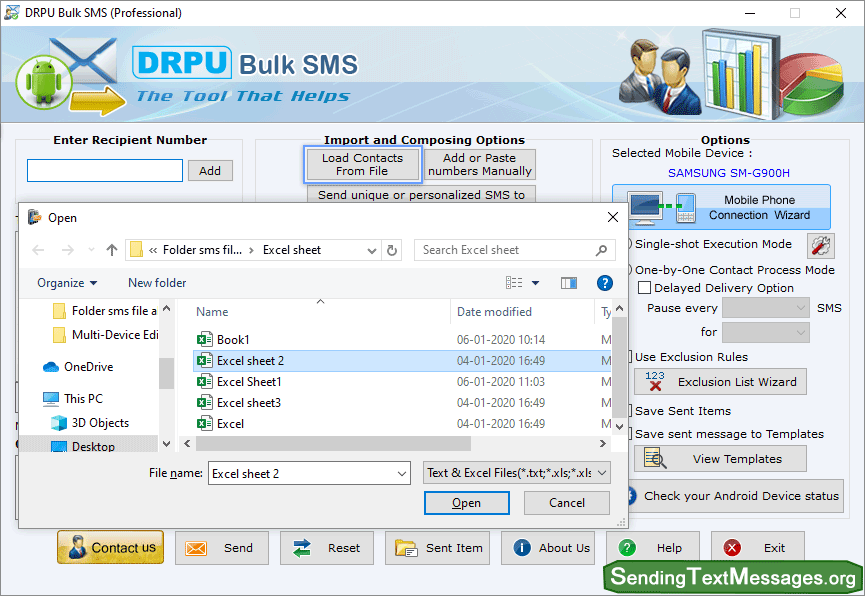This screenshot has width=865, height=596.
Task: Click the Name column header
Action: pyautogui.click(x=212, y=312)
